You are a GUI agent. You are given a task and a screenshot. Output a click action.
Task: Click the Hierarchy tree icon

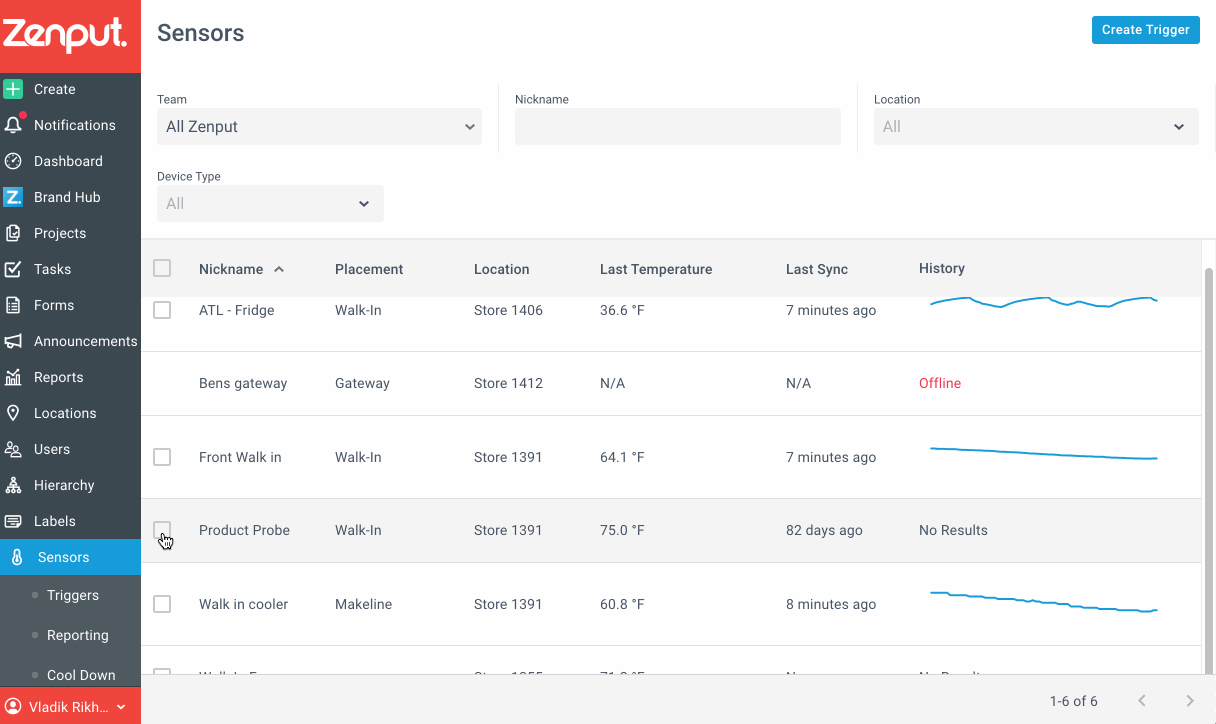click(13, 485)
